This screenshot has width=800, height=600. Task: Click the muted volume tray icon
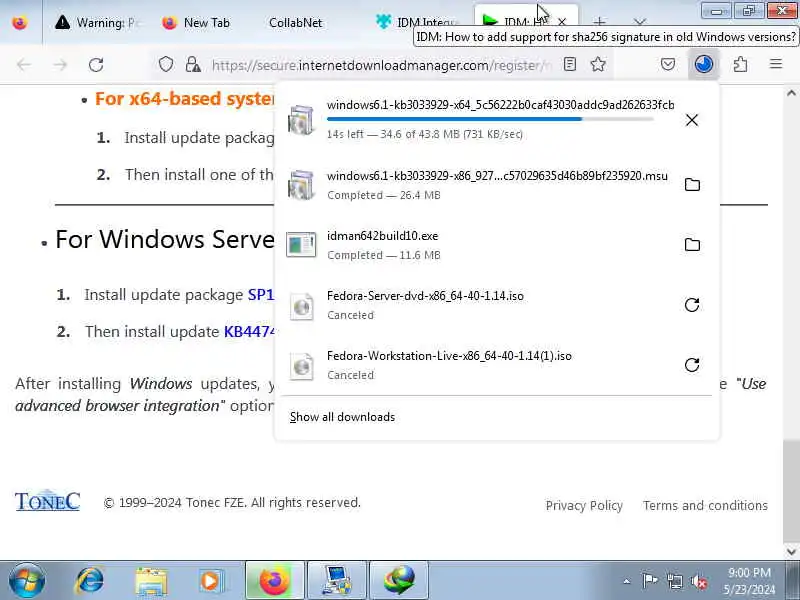point(699,581)
